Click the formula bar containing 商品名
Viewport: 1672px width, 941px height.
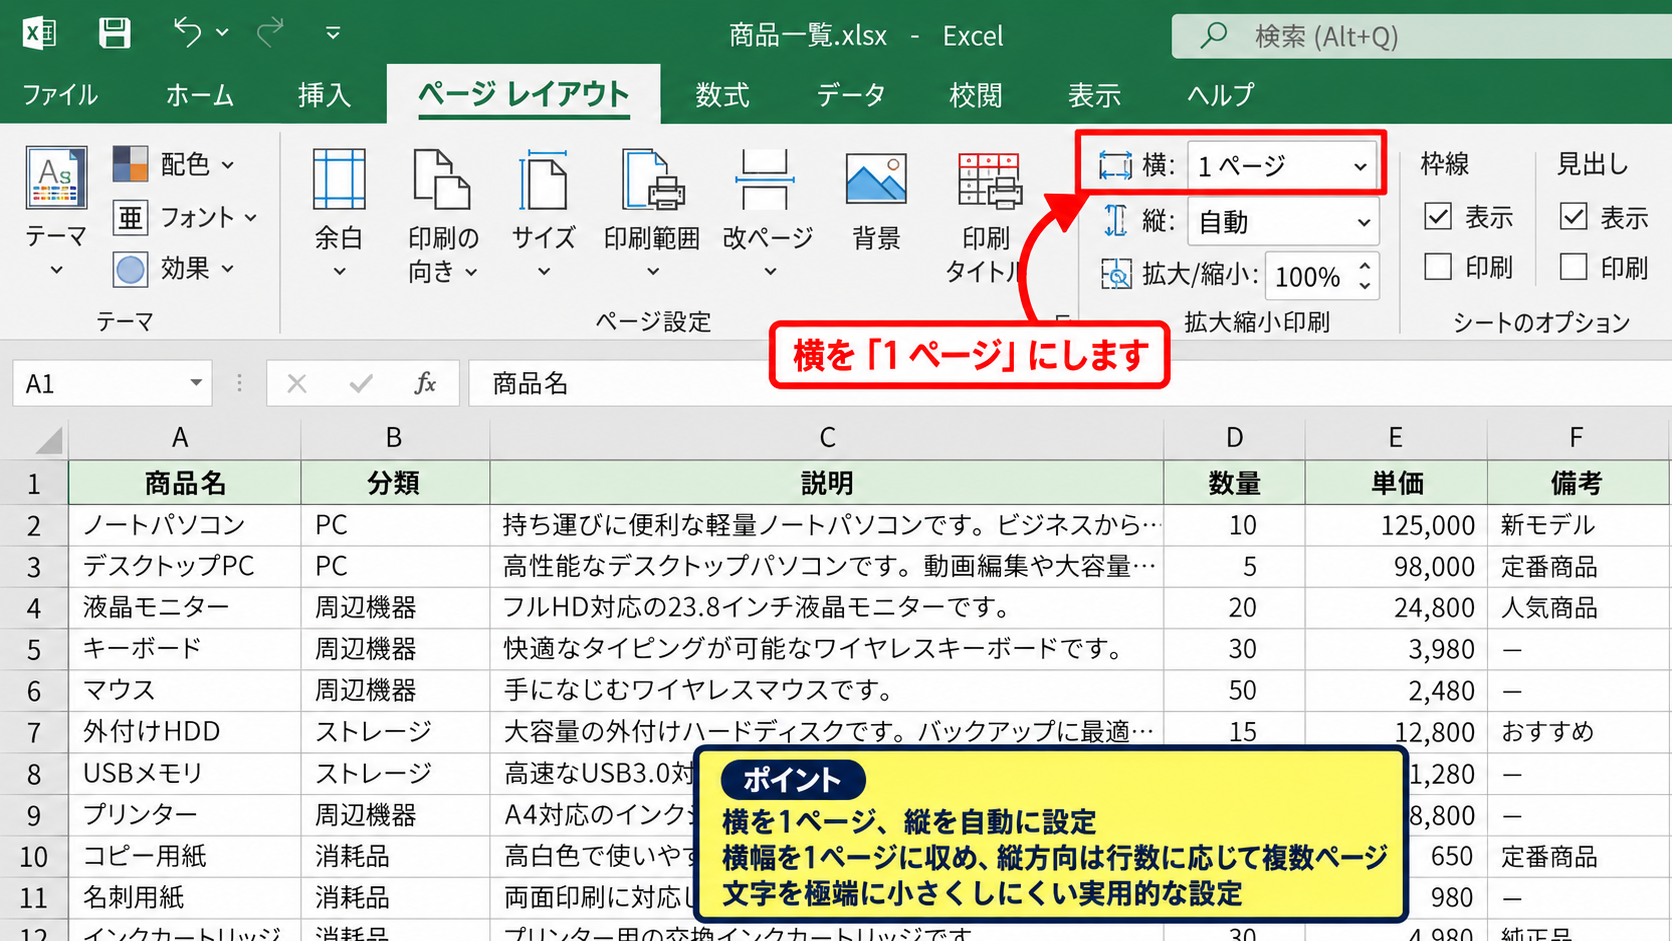pos(1070,383)
